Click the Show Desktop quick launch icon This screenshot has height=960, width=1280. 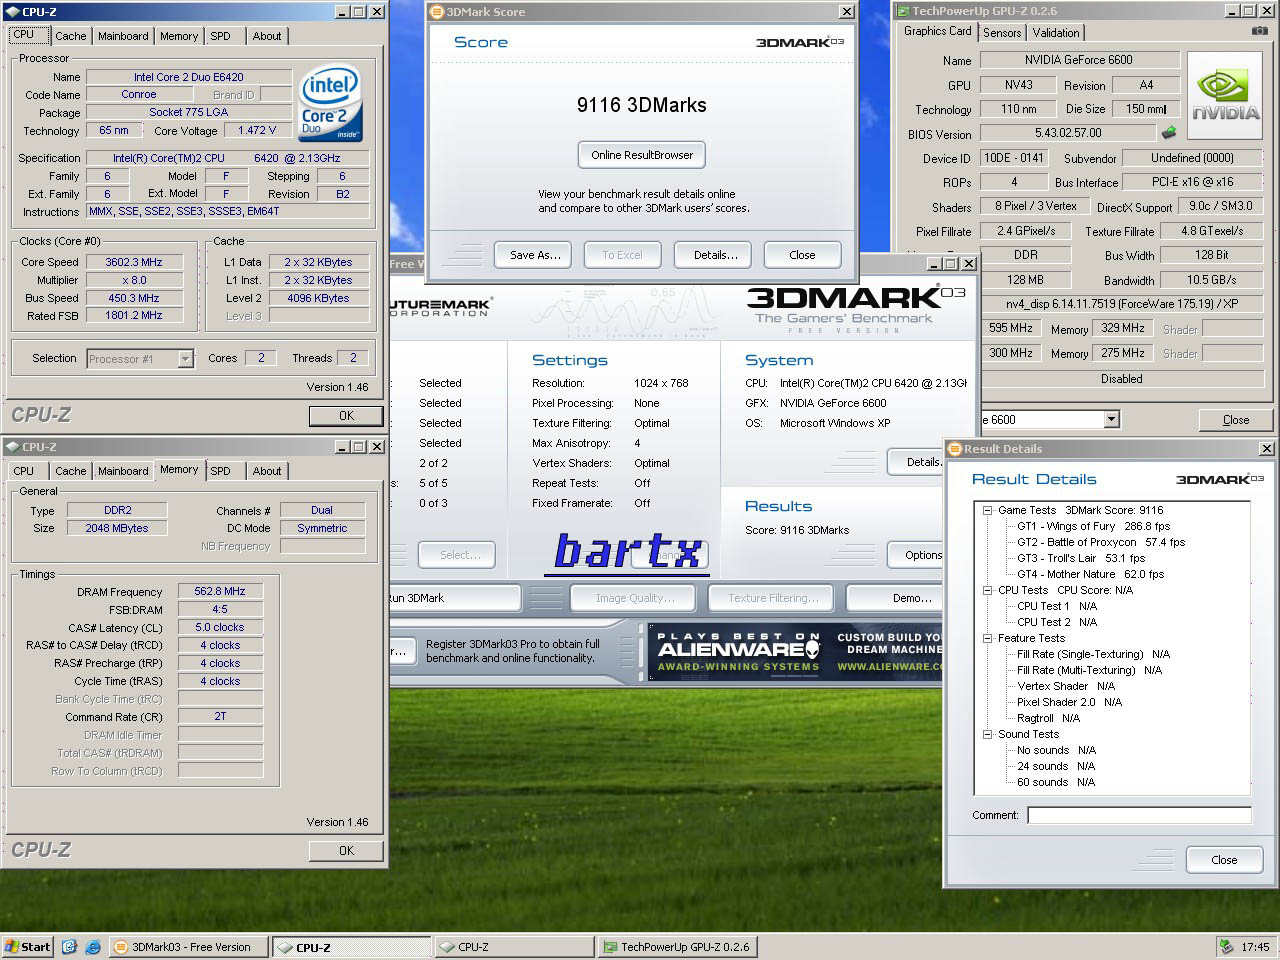pos(69,946)
